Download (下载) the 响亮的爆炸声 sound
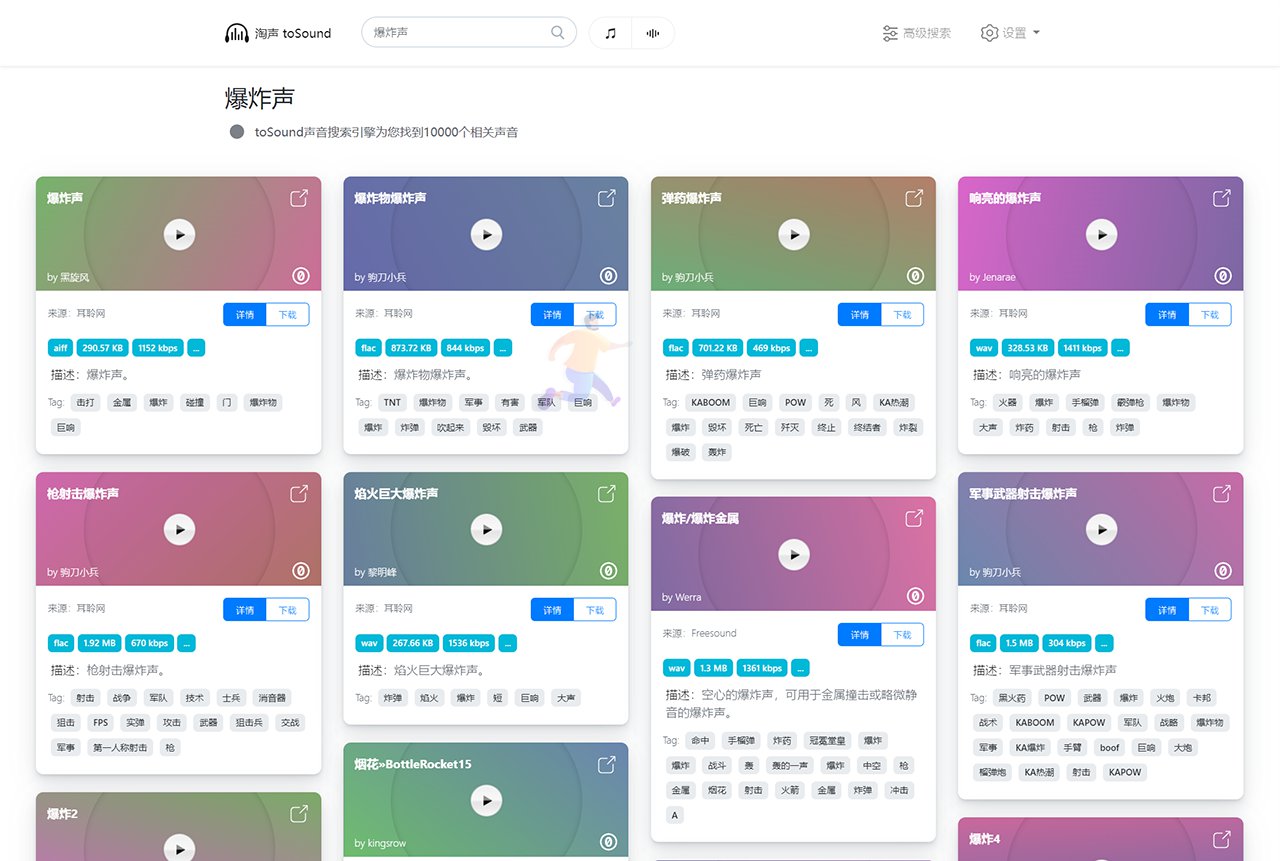 1210,314
